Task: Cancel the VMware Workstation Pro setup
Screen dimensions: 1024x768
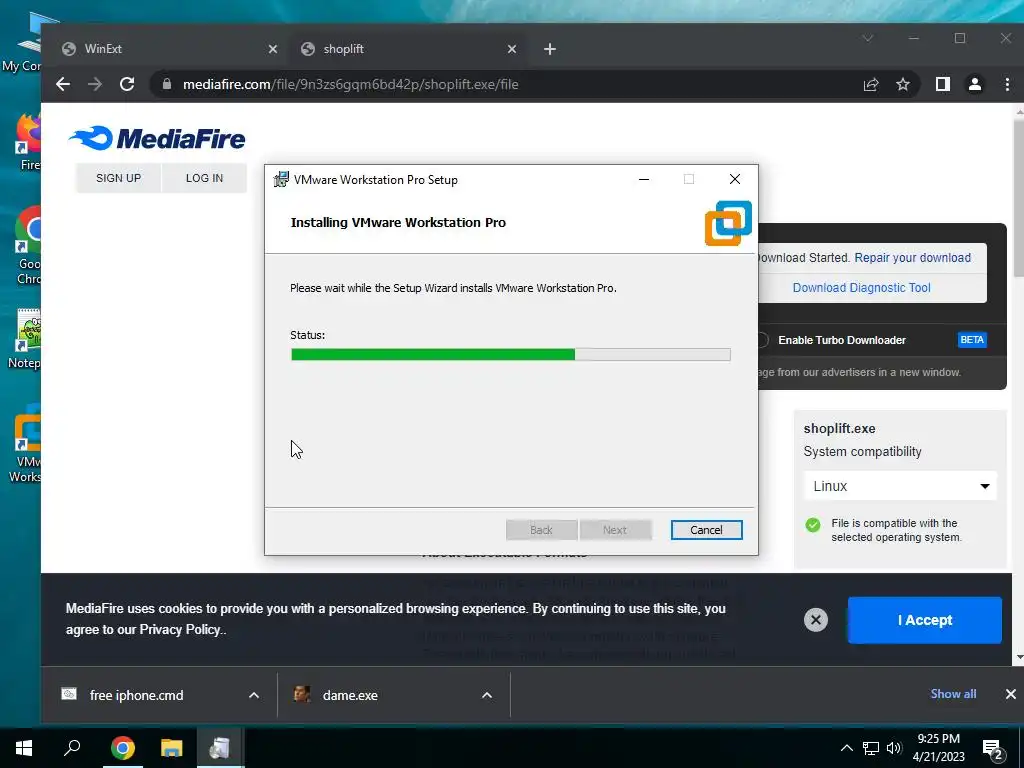Action: 707,530
